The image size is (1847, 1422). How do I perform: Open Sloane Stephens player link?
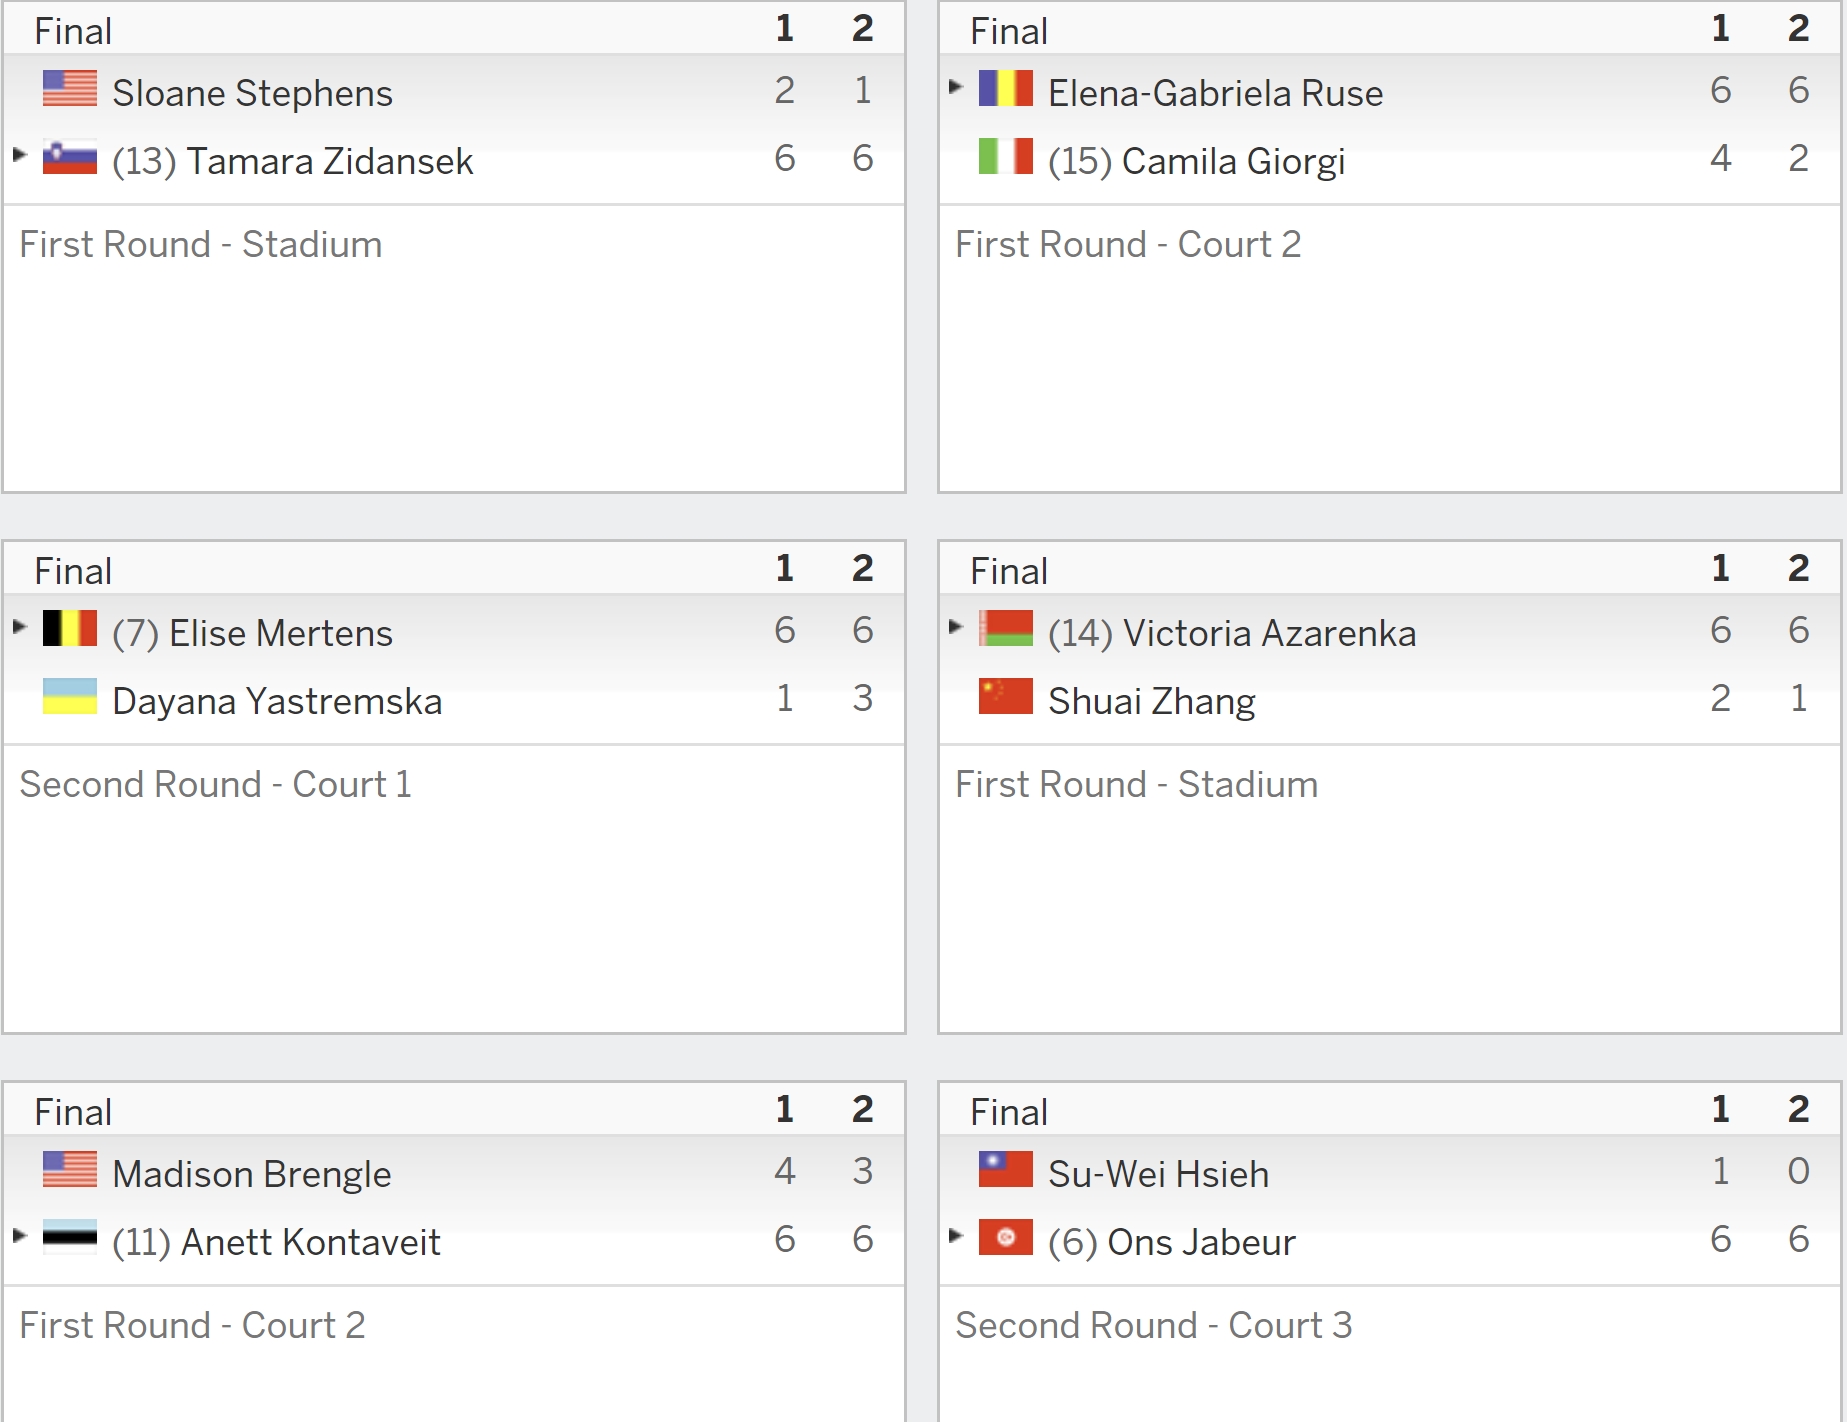pos(252,93)
